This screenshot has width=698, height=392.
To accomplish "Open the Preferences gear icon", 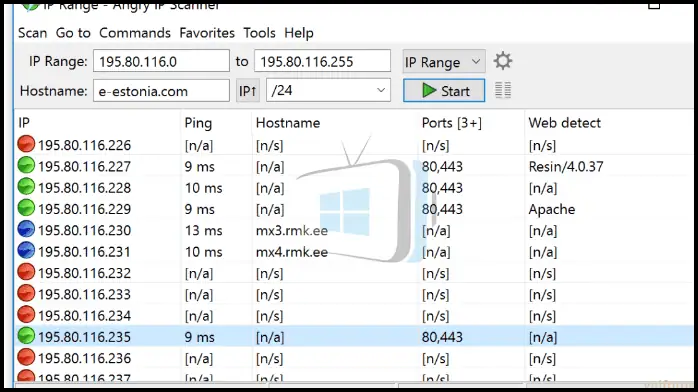I will click(503, 61).
